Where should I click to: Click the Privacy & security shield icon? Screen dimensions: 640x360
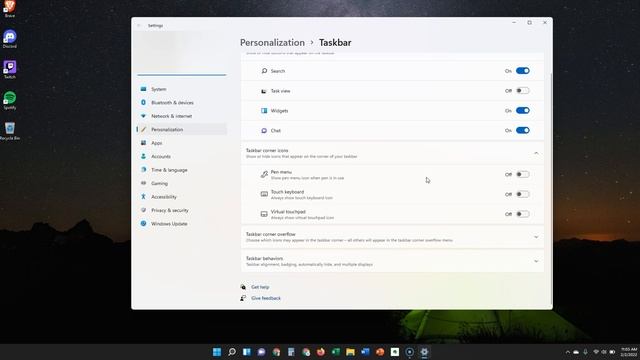pos(143,210)
